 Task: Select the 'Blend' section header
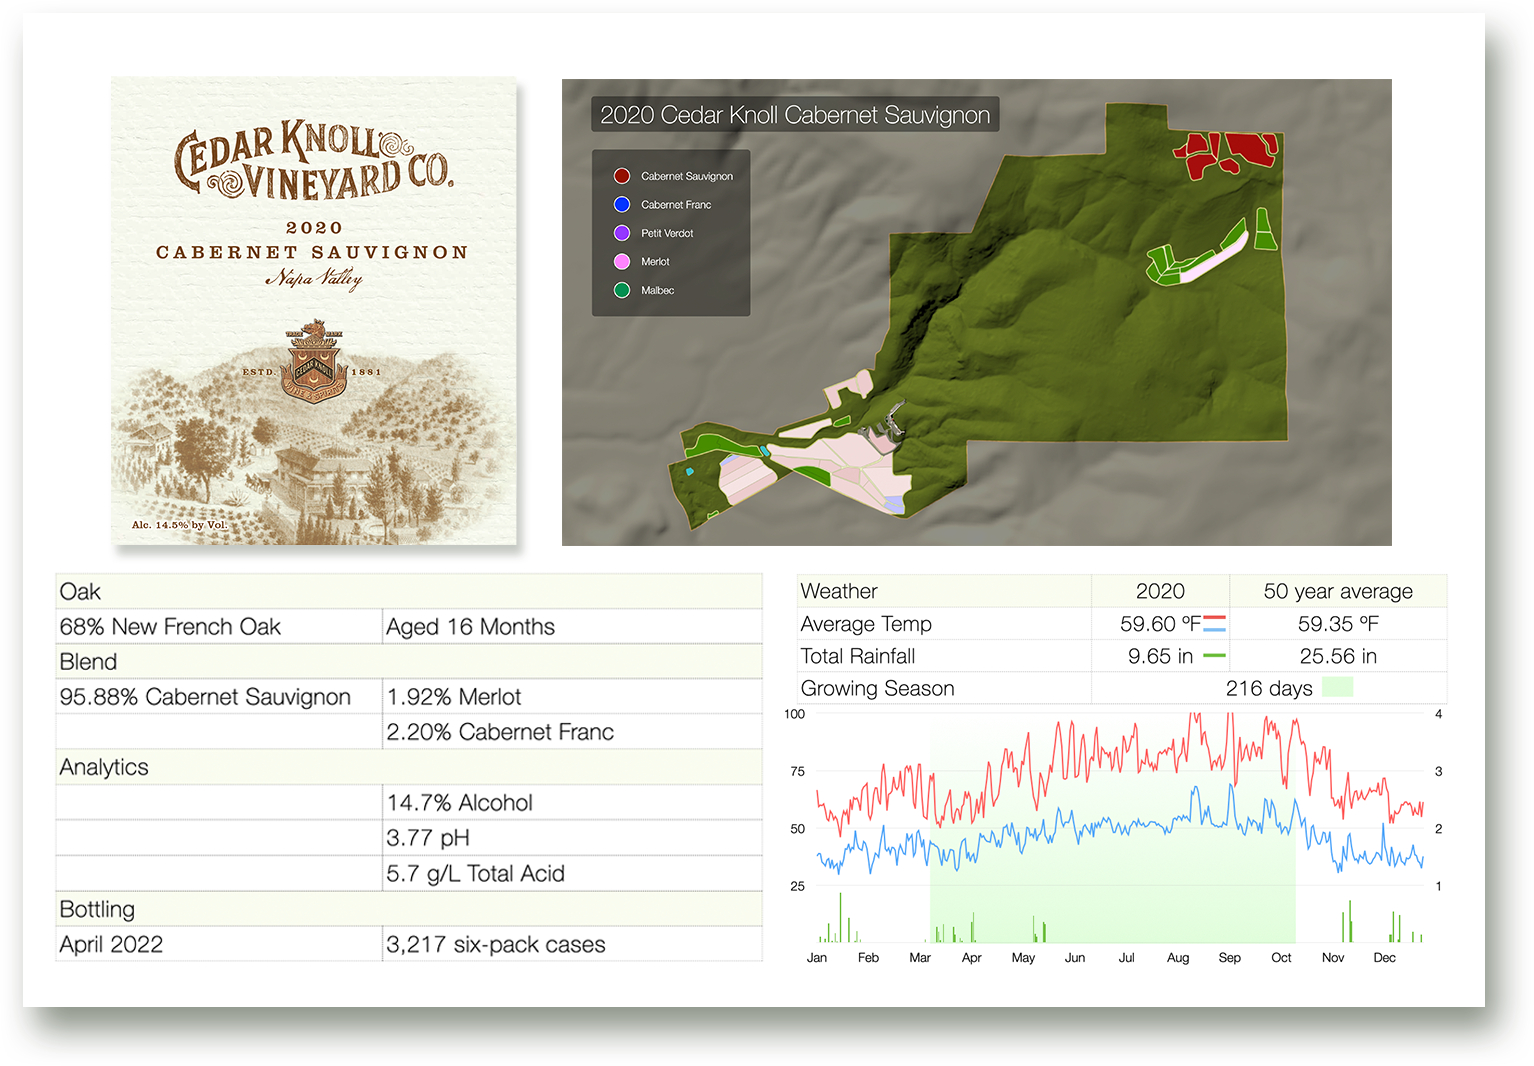(x=409, y=661)
